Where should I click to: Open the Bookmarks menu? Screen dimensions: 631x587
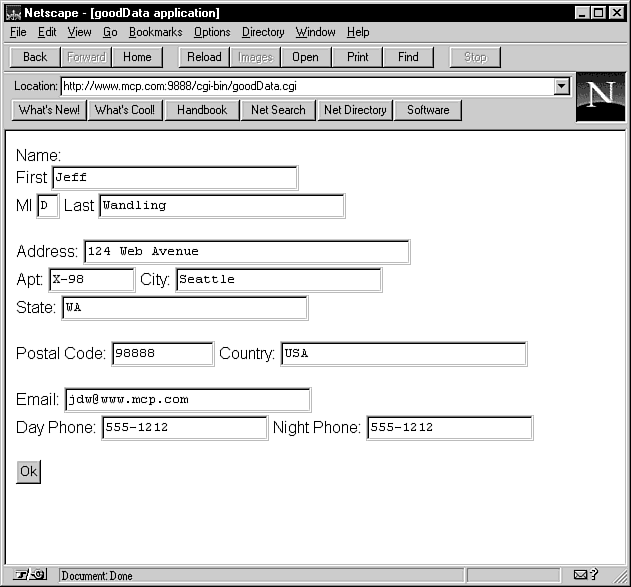(x=155, y=32)
